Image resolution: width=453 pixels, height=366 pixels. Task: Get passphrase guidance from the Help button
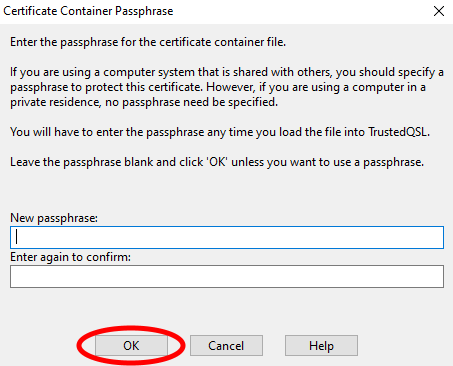pos(321,346)
